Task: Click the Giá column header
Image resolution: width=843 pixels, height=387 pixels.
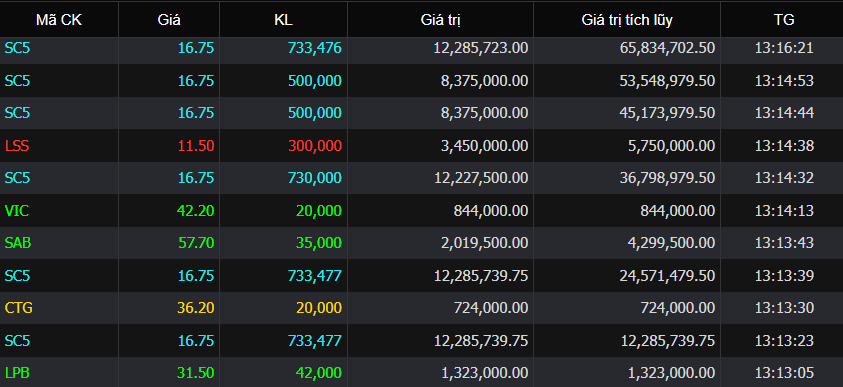Action: [x=169, y=20]
